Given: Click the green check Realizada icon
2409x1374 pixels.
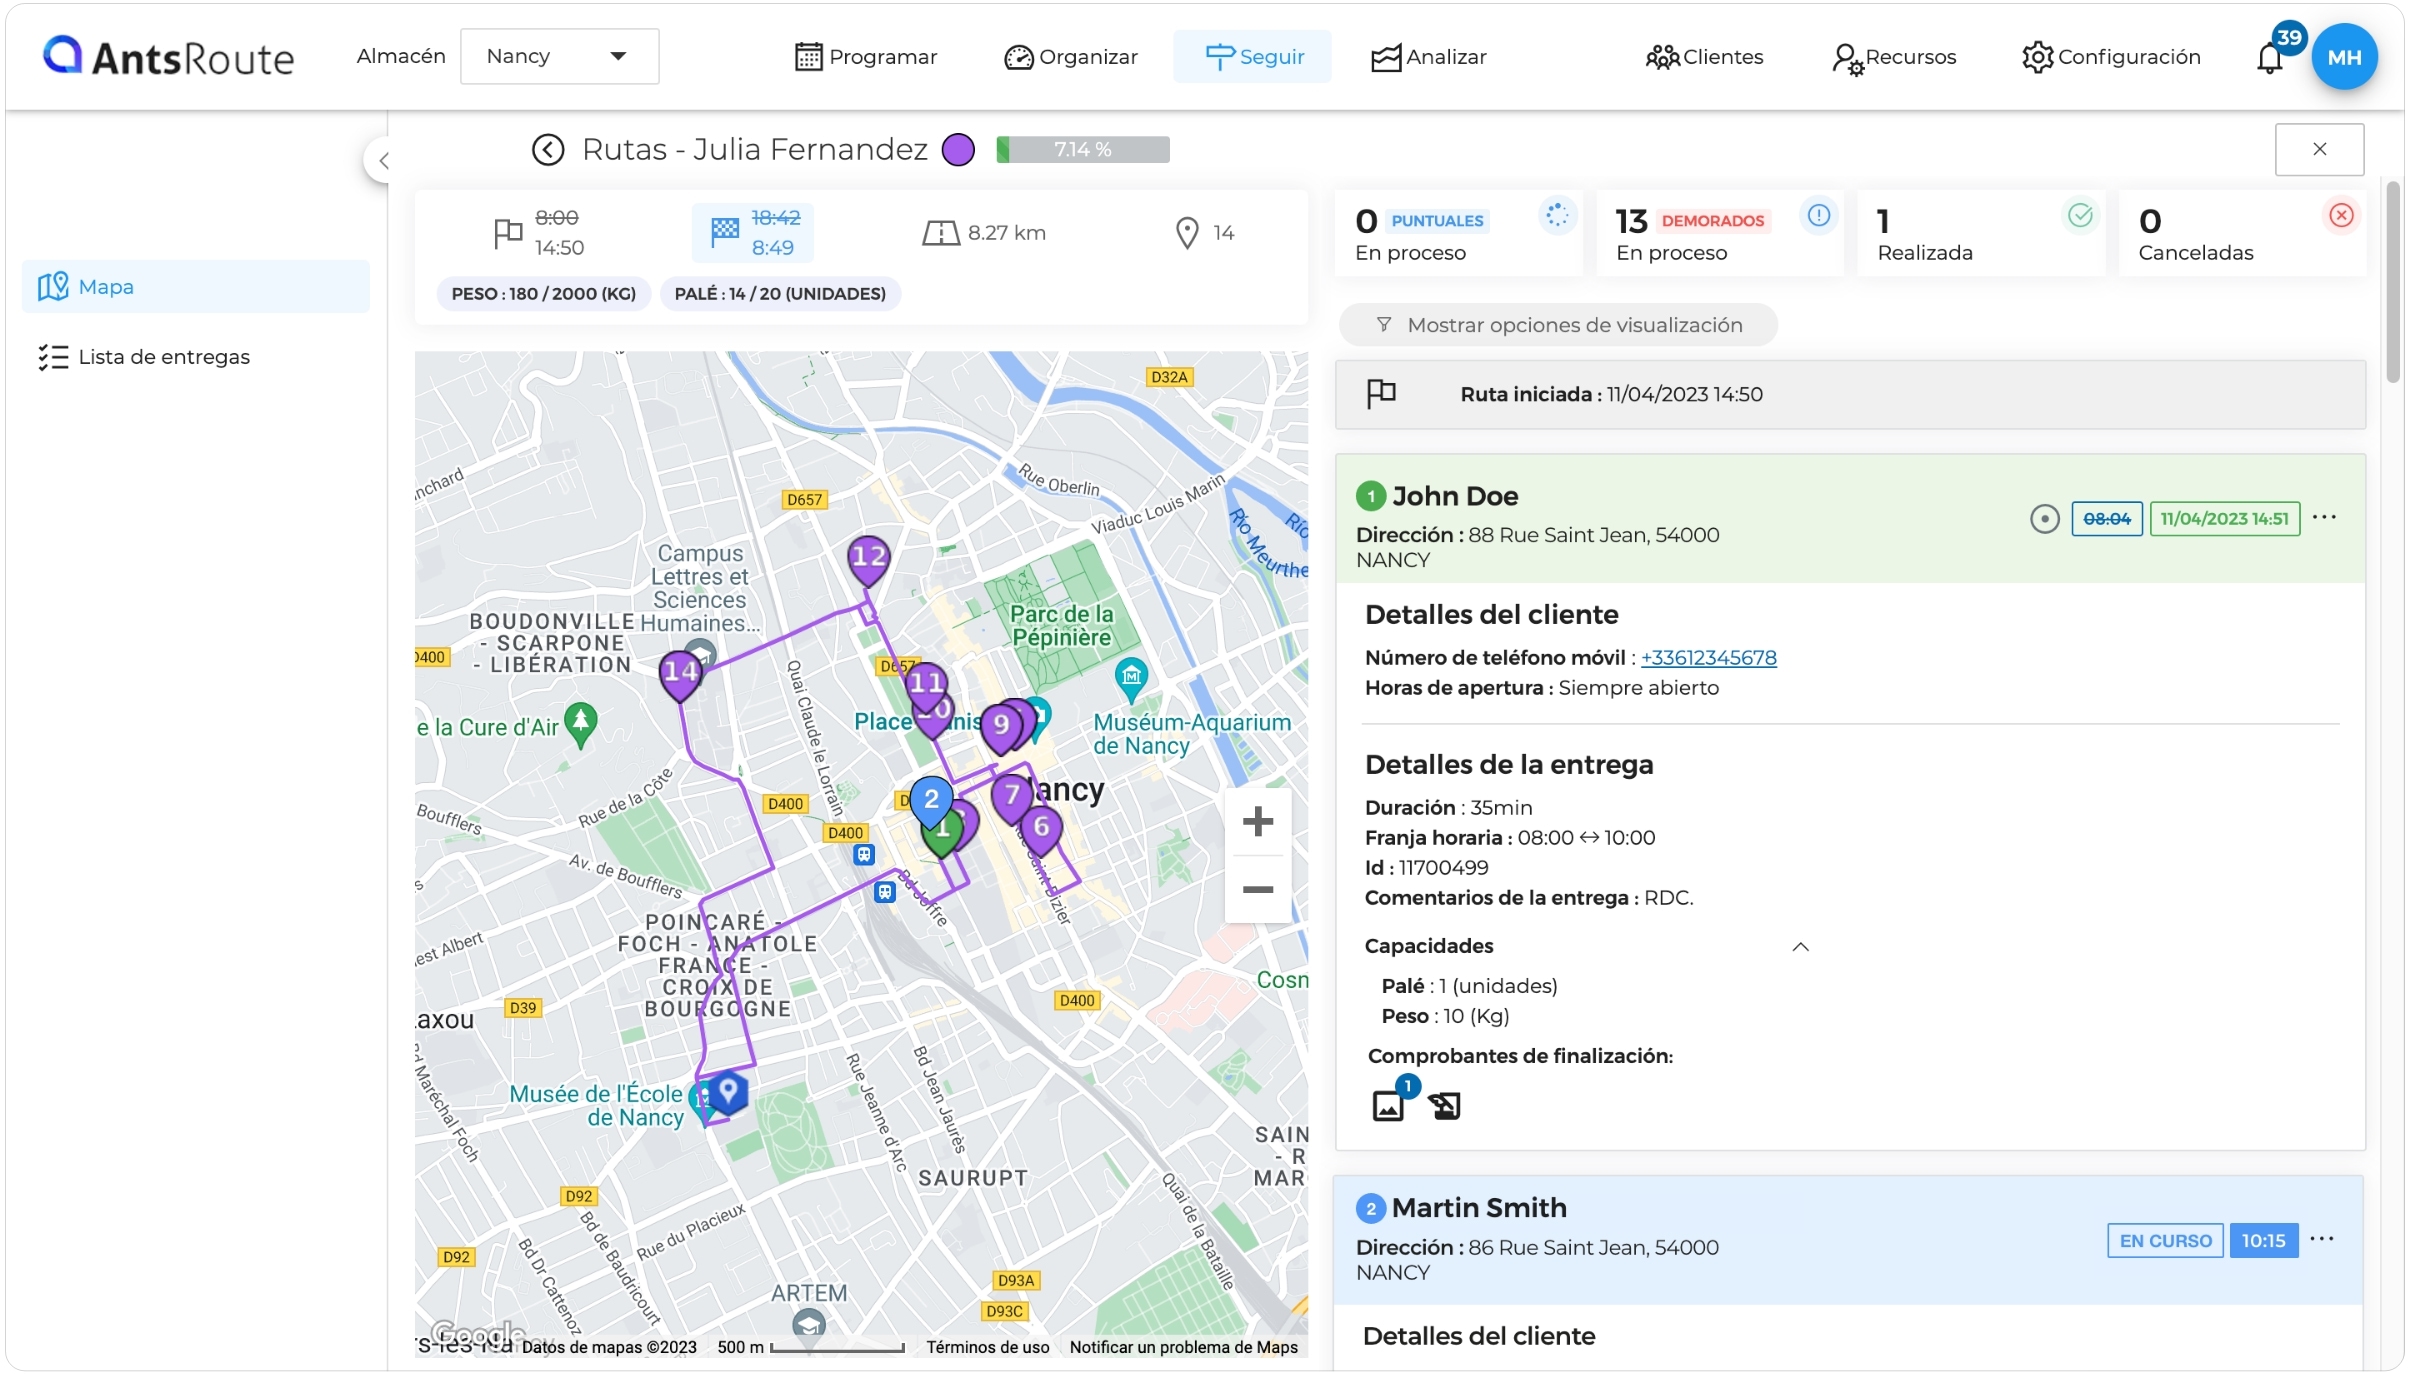Looking at the screenshot, I should pos(2080,216).
